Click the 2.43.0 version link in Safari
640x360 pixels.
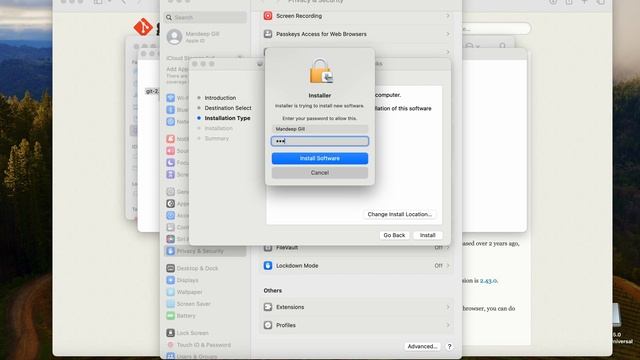click(x=488, y=281)
